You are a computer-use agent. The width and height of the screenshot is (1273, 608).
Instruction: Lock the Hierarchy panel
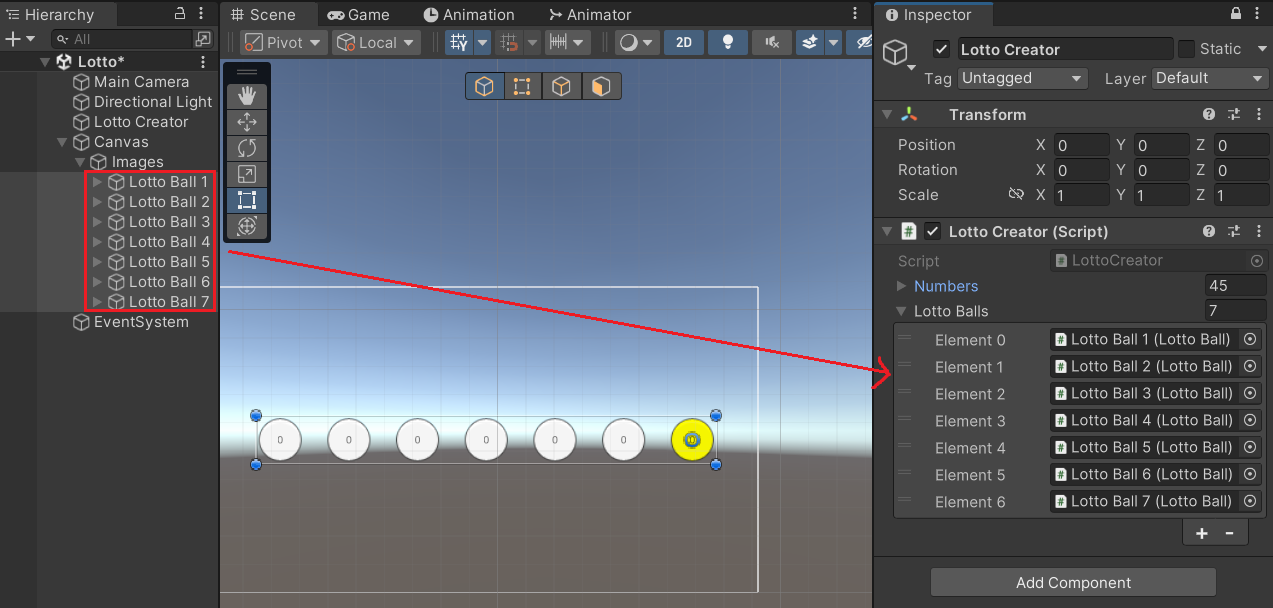click(x=180, y=14)
